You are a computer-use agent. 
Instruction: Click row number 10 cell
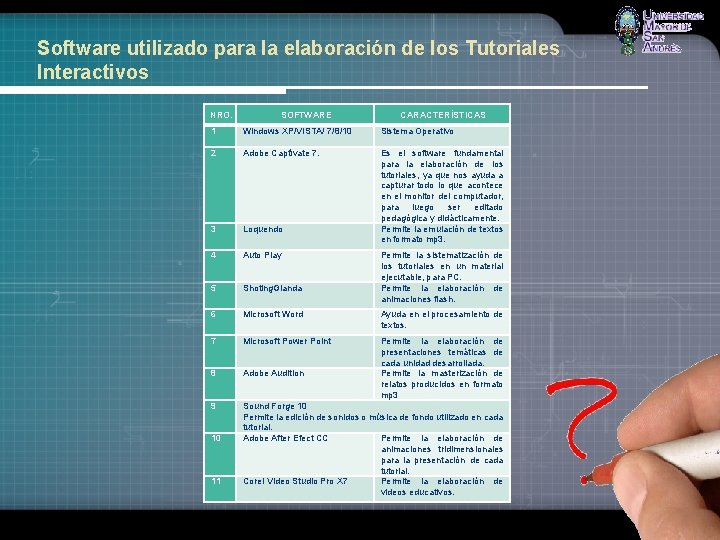tap(220, 455)
